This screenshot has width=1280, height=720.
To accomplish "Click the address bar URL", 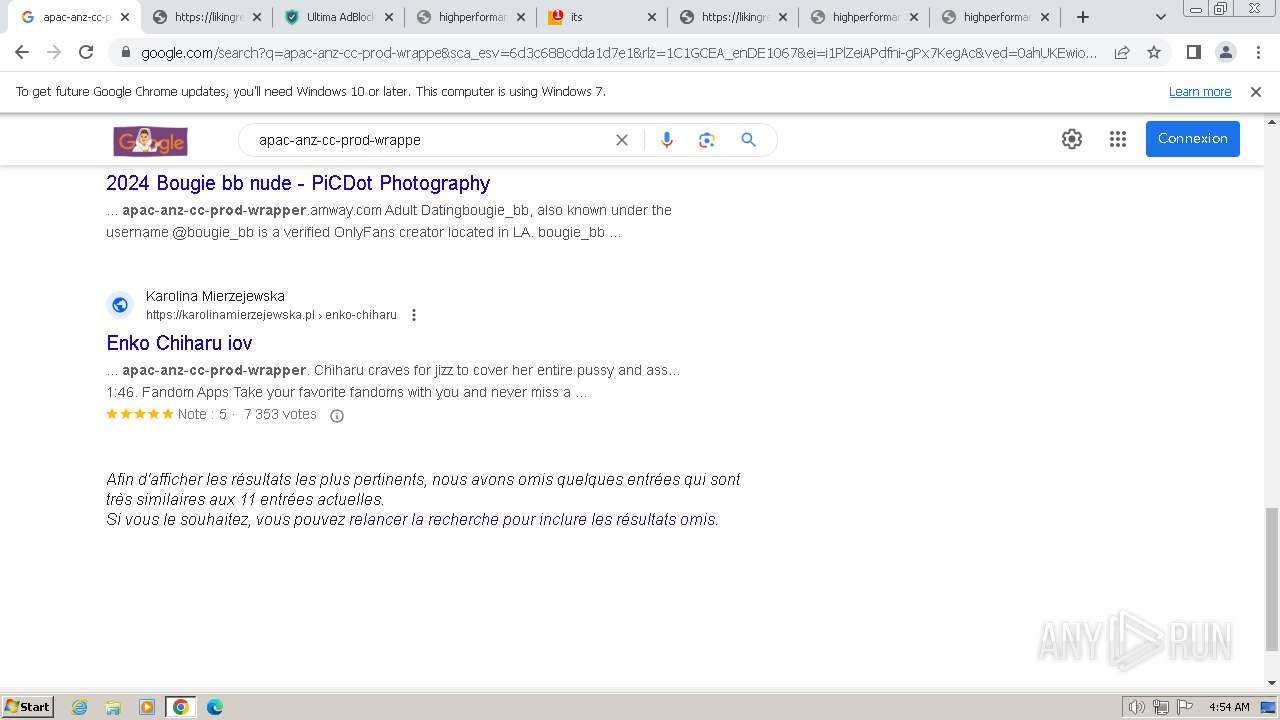I will click(x=619, y=53).
